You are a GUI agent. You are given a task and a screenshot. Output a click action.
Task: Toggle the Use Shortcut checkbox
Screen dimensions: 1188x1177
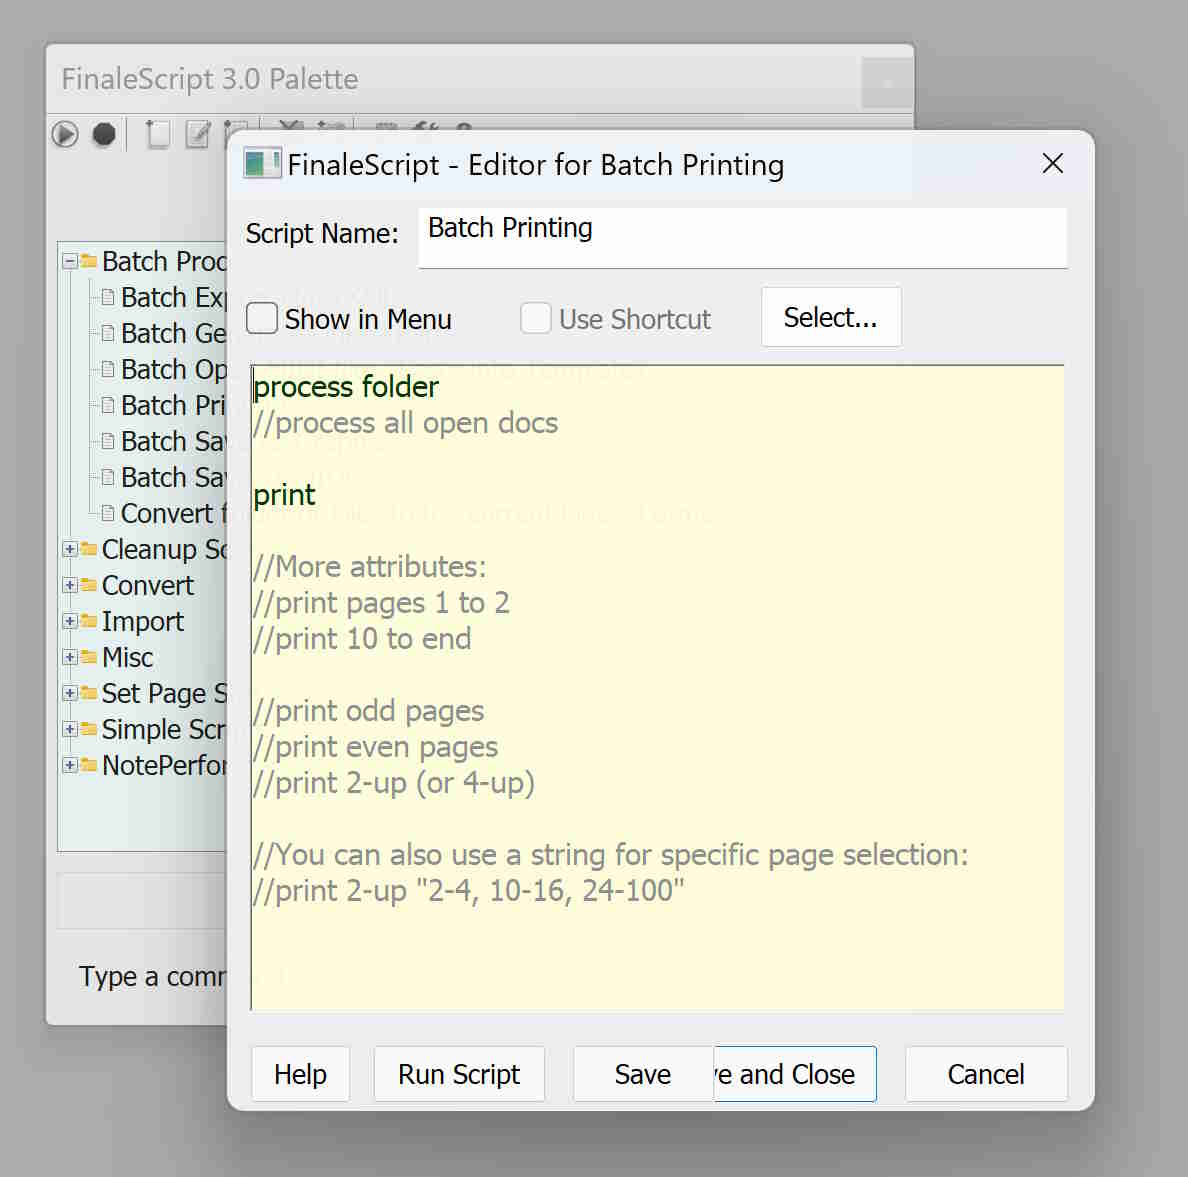tap(536, 319)
